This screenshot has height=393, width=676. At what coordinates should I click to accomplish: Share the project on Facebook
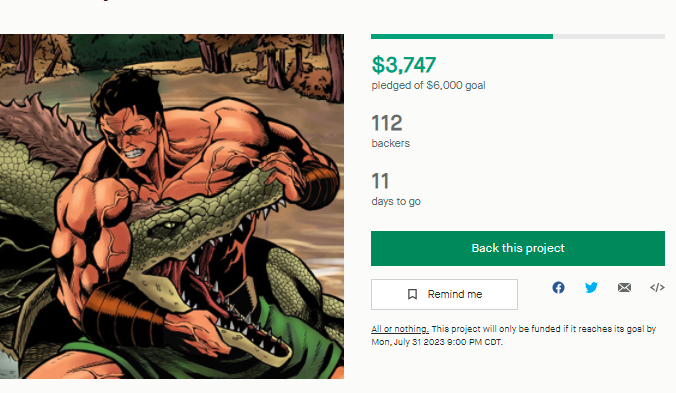[558, 287]
